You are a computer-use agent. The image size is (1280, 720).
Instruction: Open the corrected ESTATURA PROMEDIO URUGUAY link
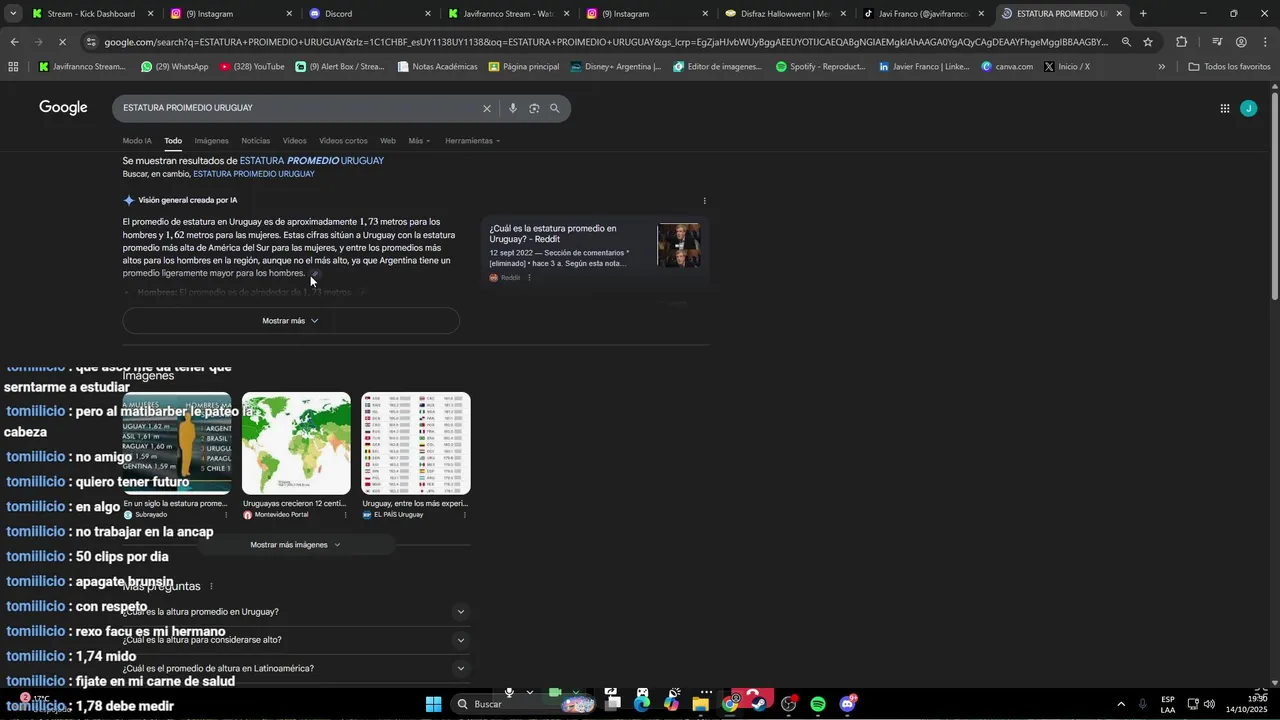pyautogui.click(x=312, y=161)
